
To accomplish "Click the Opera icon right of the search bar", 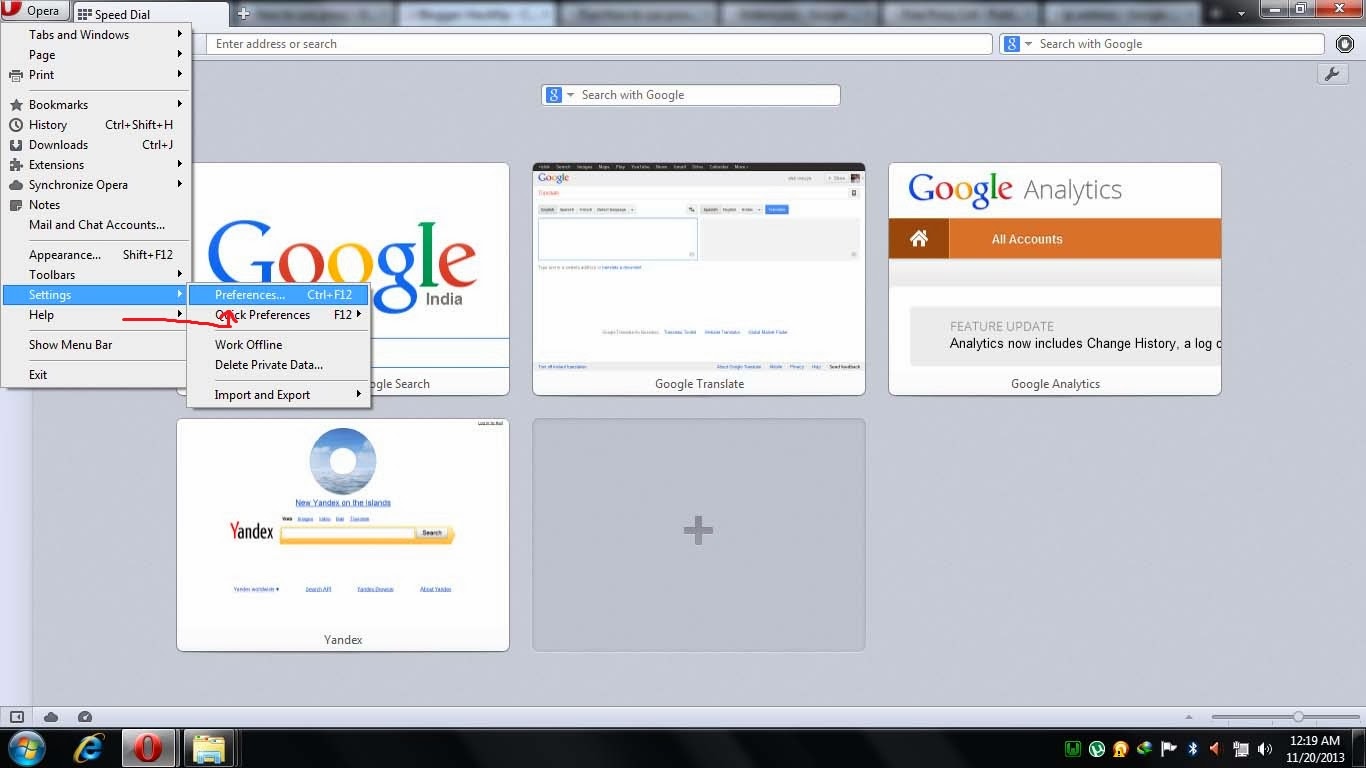I will click(x=1345, y=44).
